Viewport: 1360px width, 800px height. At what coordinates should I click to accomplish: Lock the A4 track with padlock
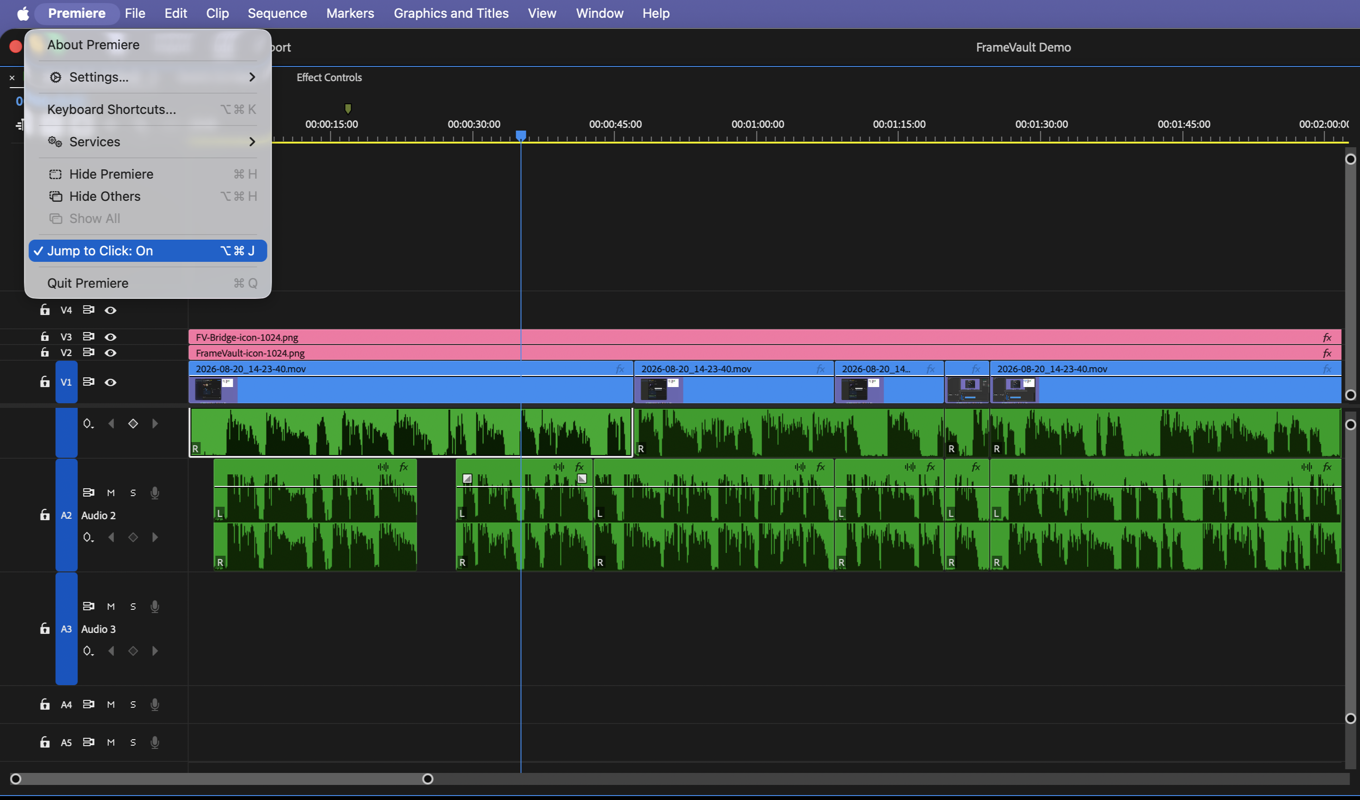click(x=44, y=705)
